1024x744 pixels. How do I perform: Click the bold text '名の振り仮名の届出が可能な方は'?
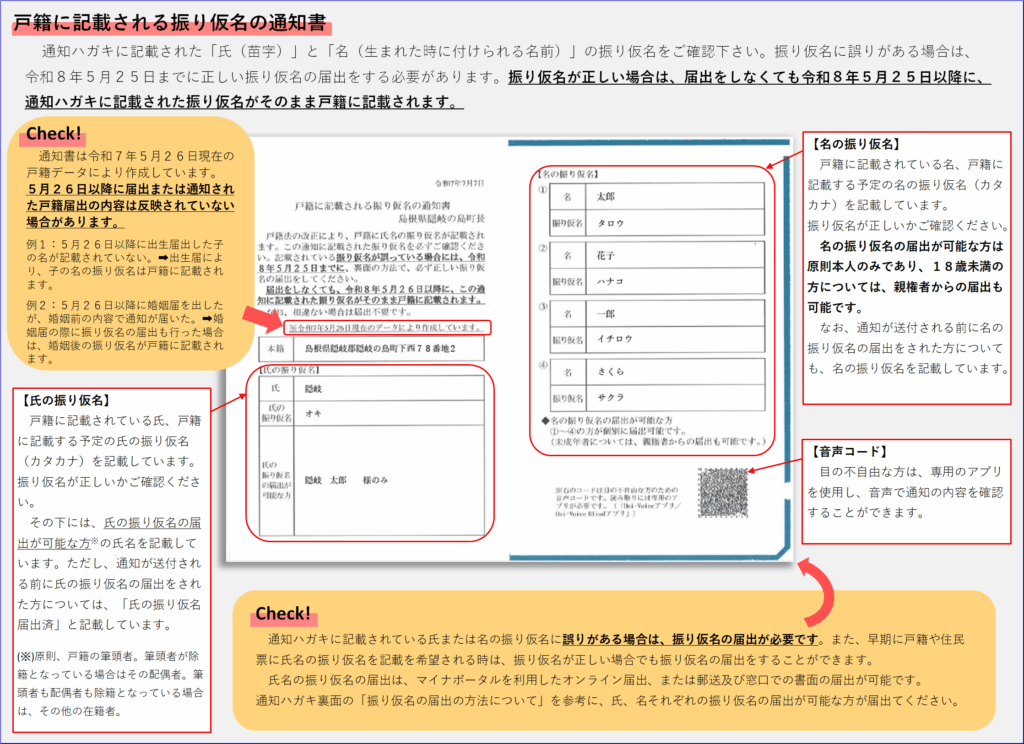pos(911,246)
